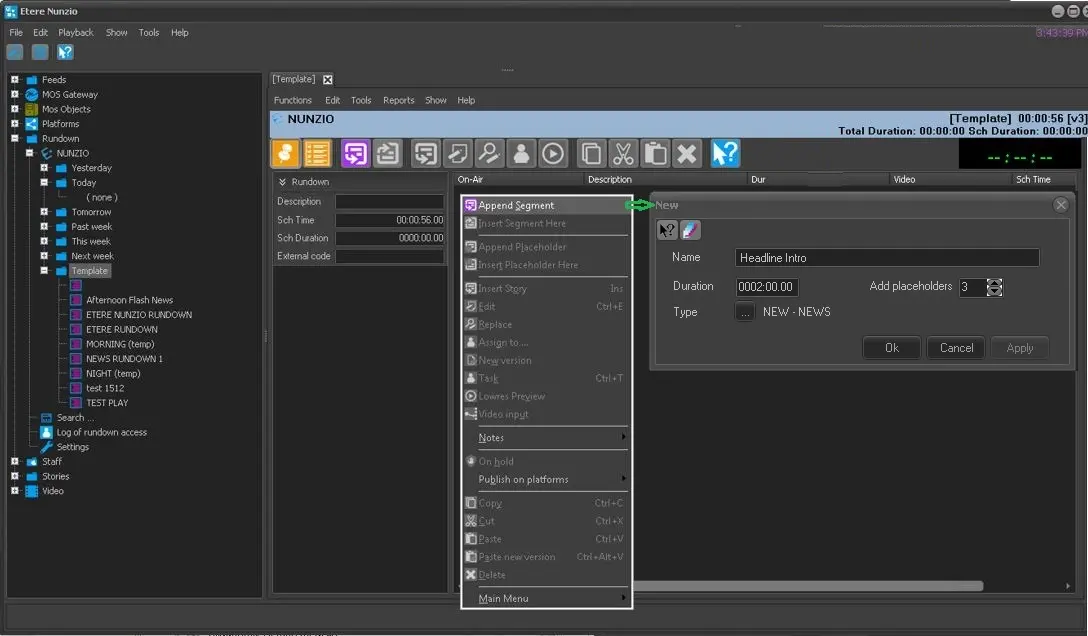Click the X delete icon in the toolbar
Image resolution: width=1088 pixels, height=636 pixels.
686,153
